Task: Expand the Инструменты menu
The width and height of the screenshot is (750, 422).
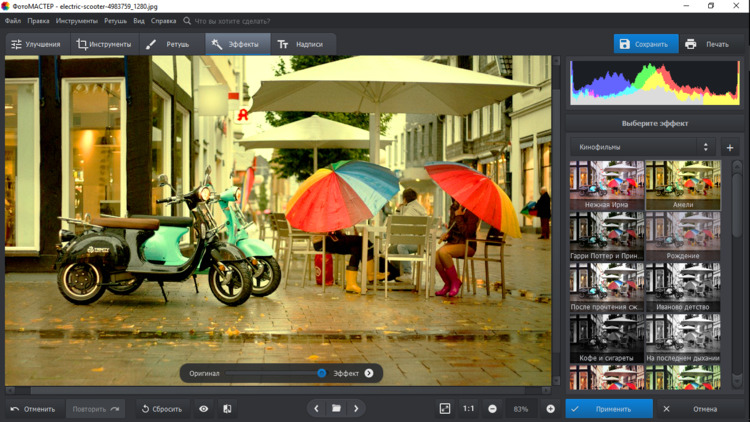Action: tap(77, 20)
